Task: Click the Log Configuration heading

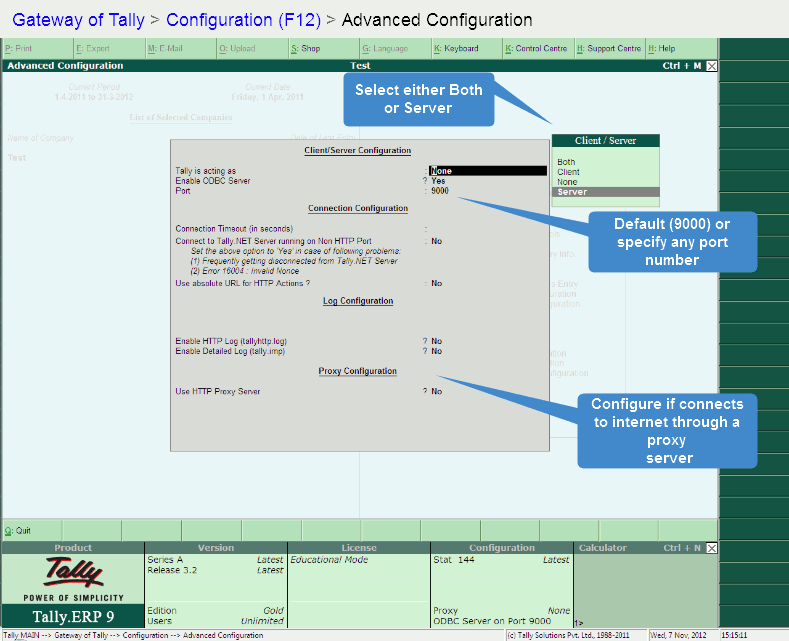Action: coord(358,301)
